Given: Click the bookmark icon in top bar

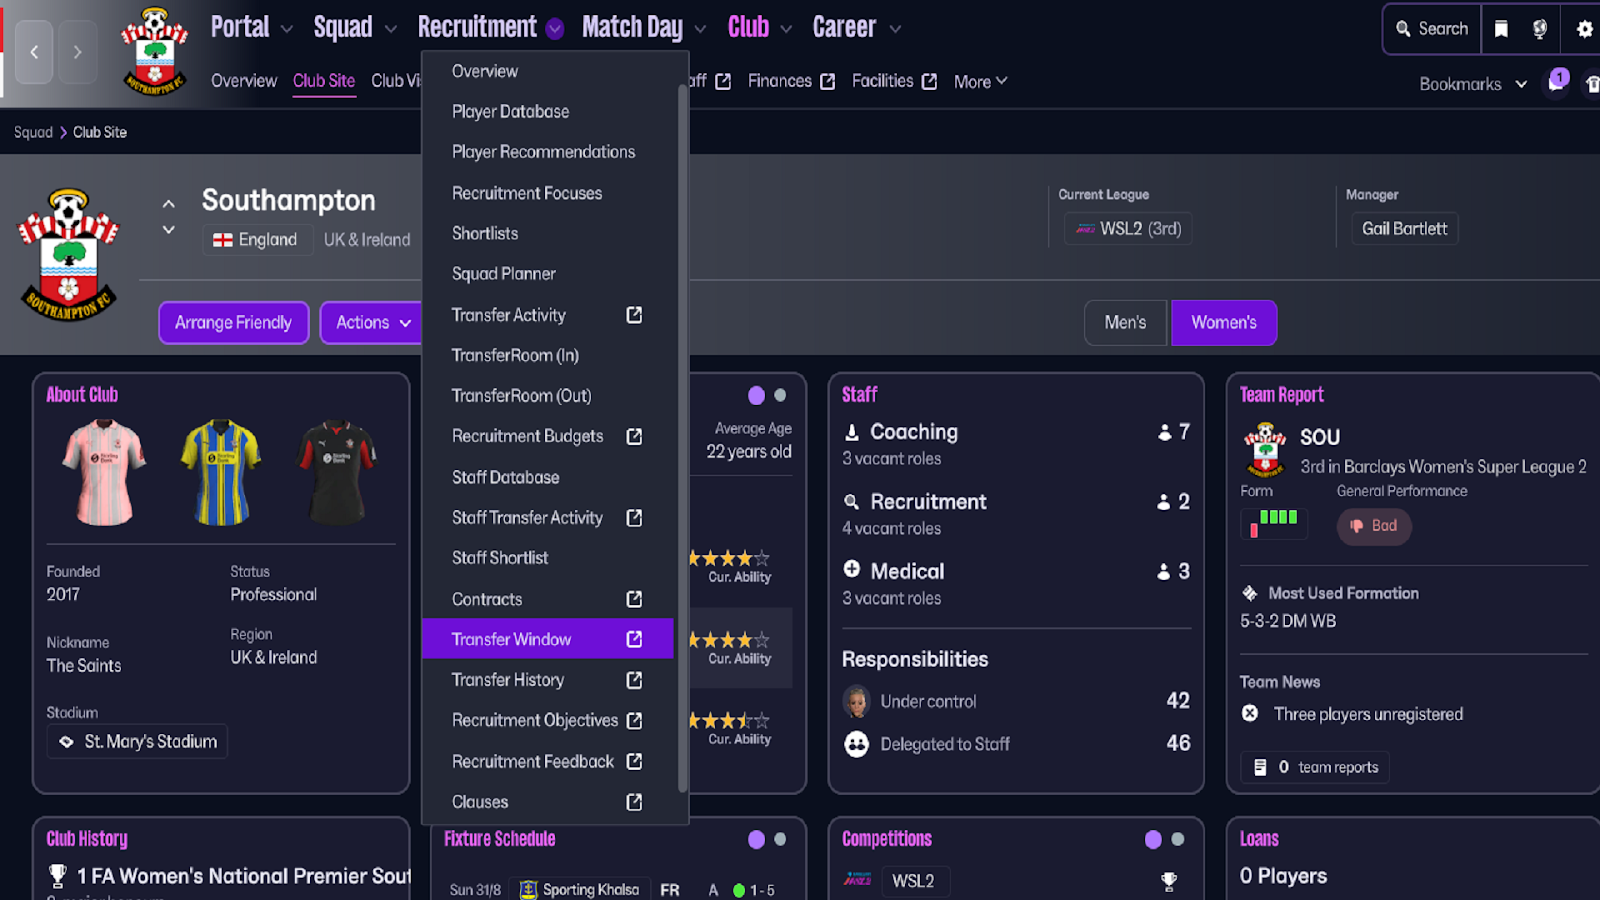Looking at the screenshot, I should 1501,29.
